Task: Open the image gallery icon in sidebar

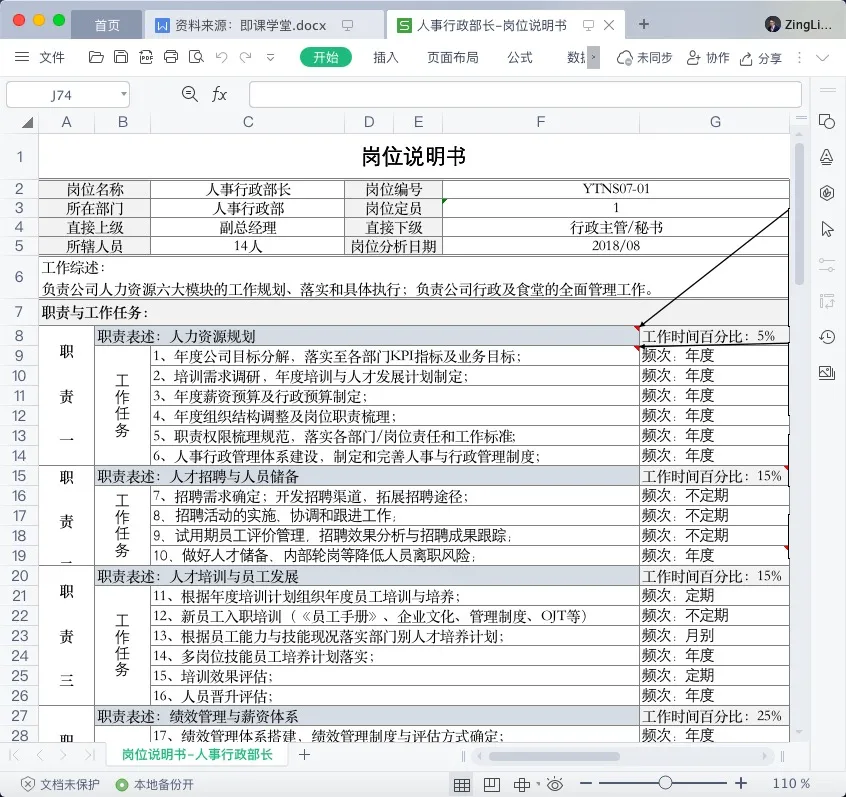Action: (826, 373)
